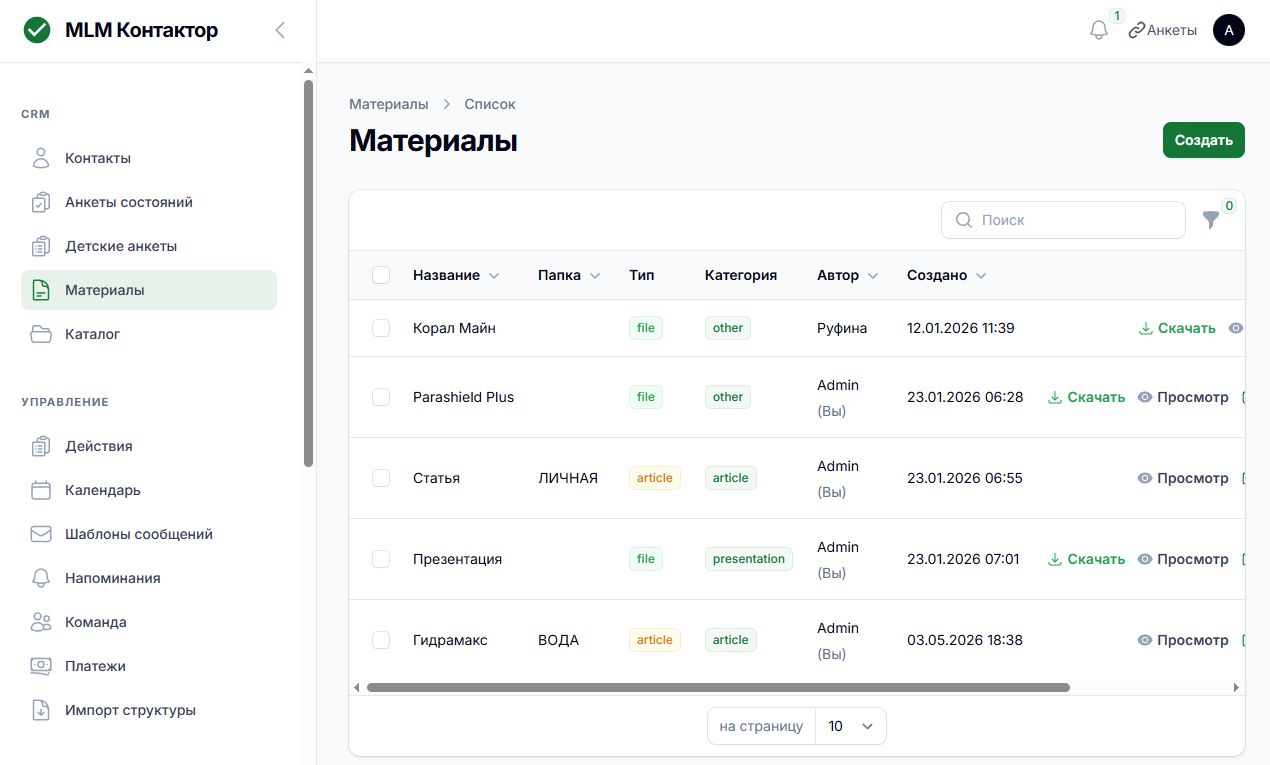
Task: Click the Напоминания bell icon in sidebar
Action: tap(41, 578)
